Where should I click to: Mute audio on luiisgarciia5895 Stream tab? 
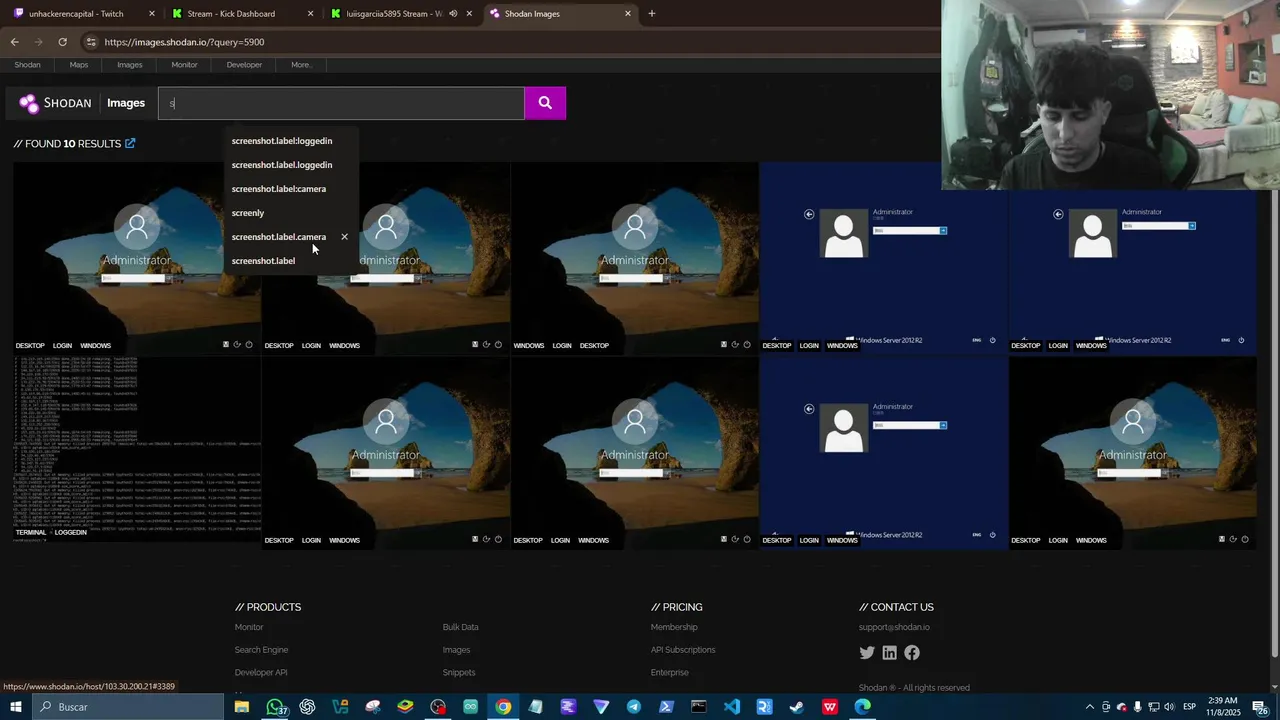click(453, 14)
